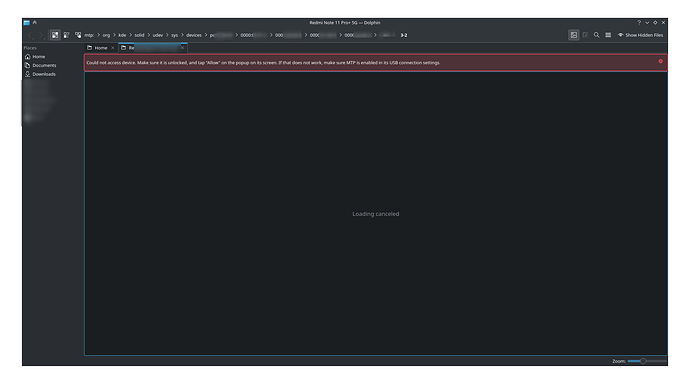Viewport: 690px width, 392px height.
Task: Go back with the back arrow
Action: coord(30,35)
